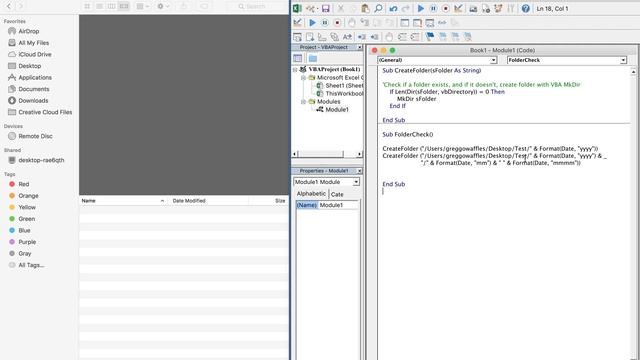Go back with the Finder back arrow
This screenshot has width=640, height=360.
tap(9, 6)
